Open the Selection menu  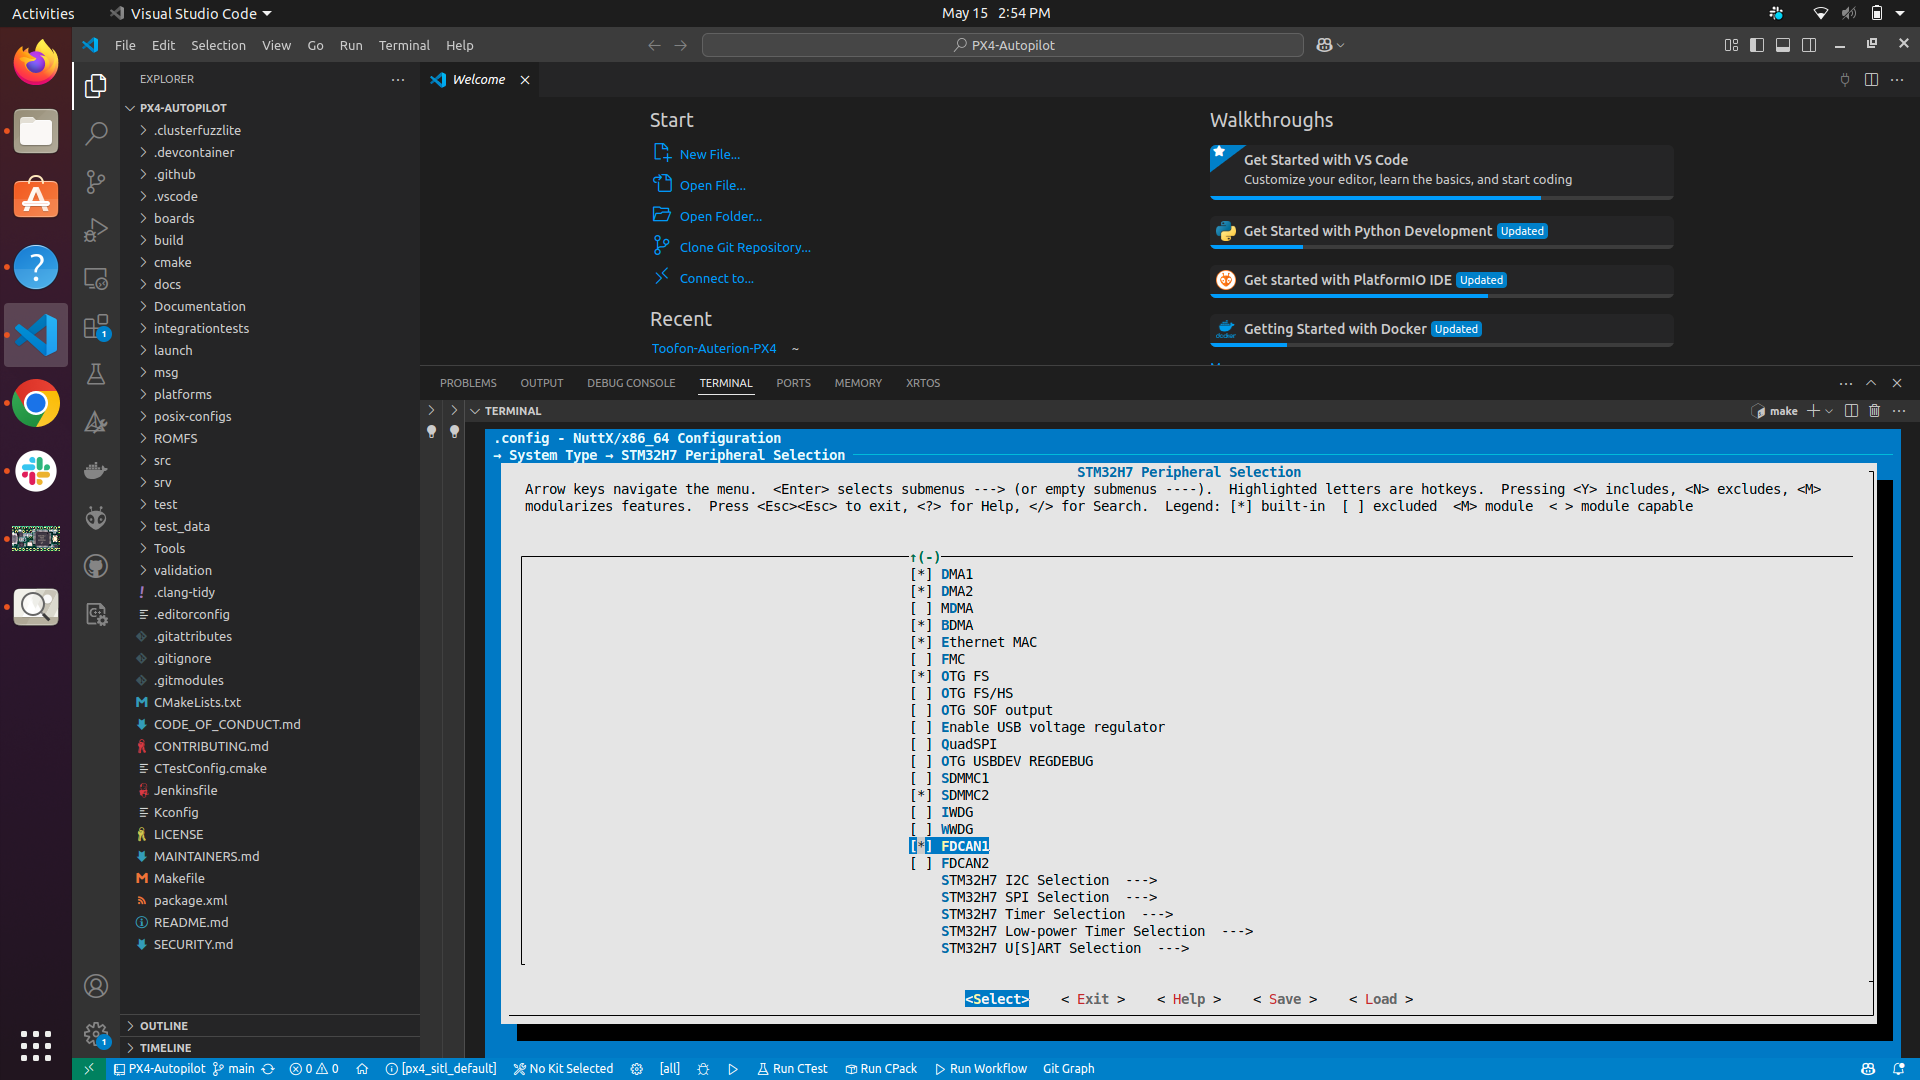218,45
